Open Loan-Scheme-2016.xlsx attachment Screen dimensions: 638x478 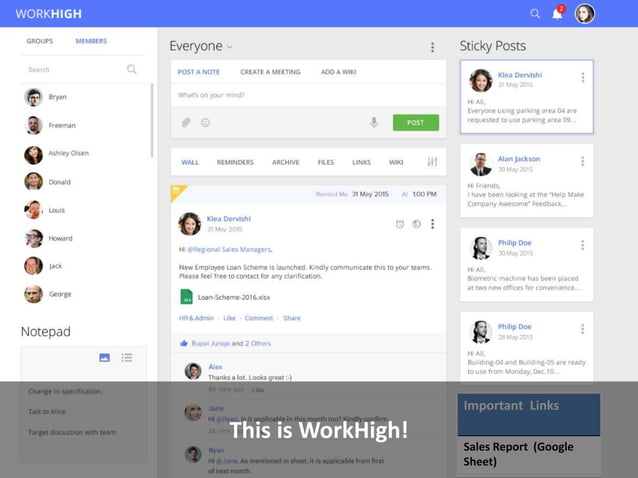click(225, 297)
